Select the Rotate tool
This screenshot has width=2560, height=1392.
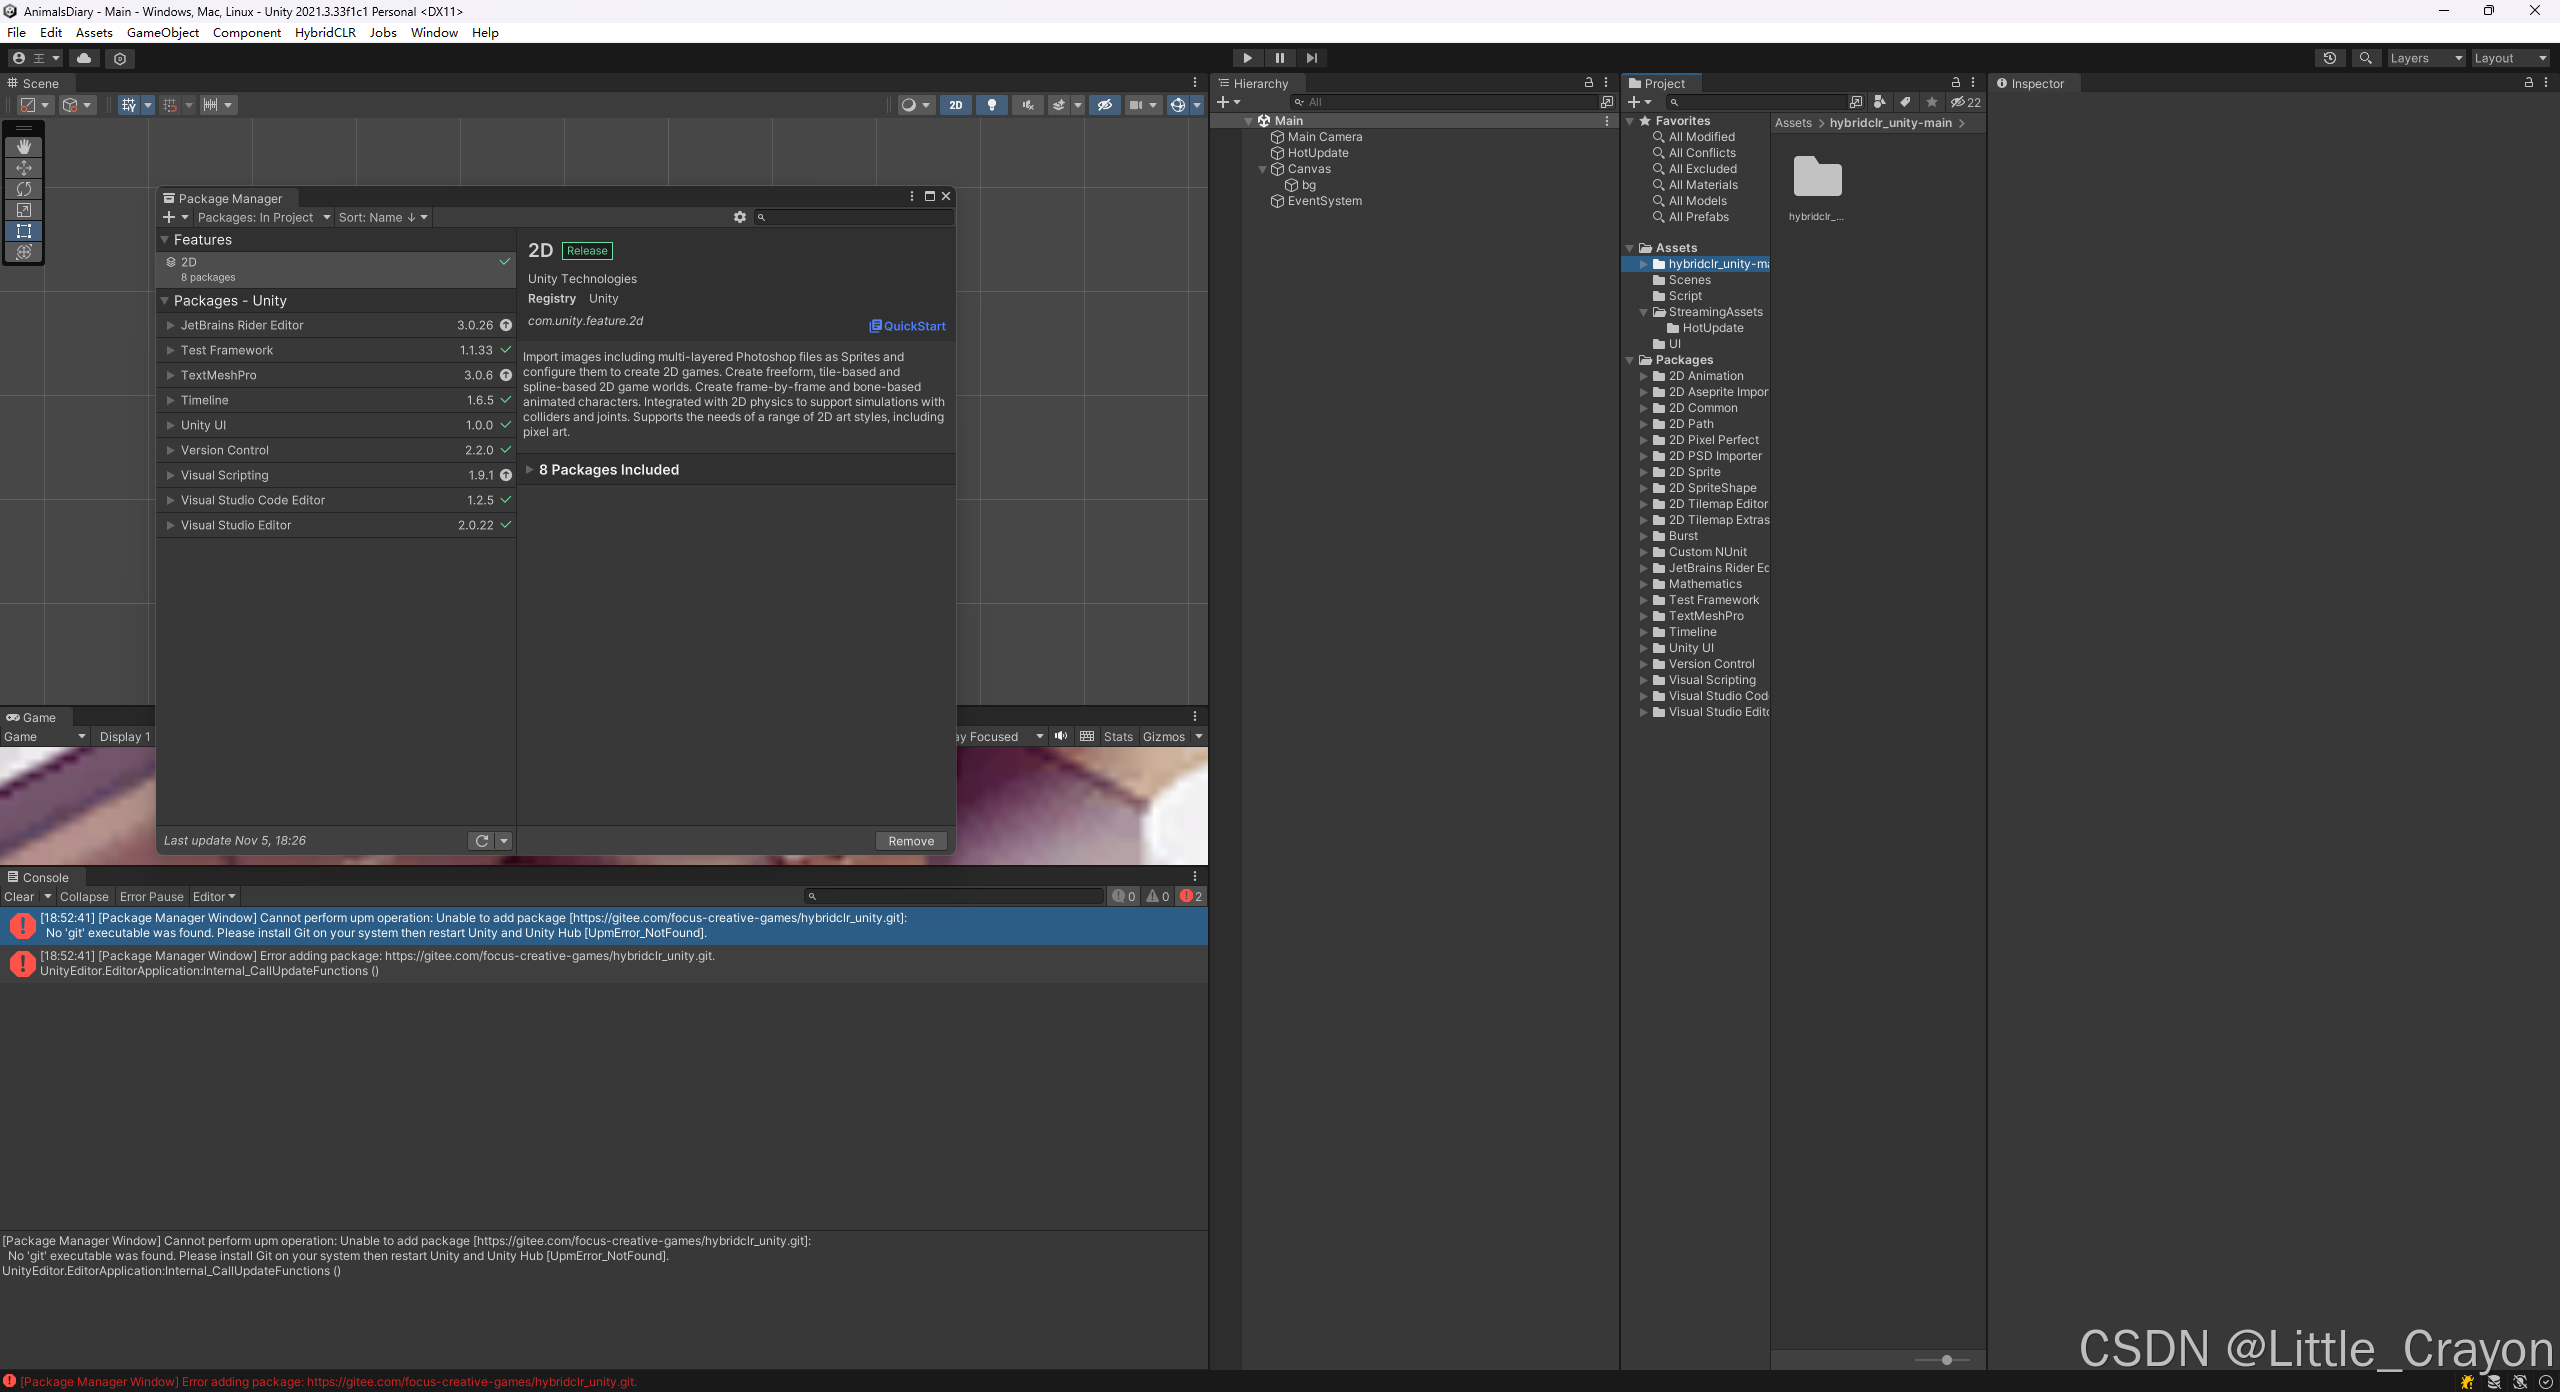[x=23, y=188]
